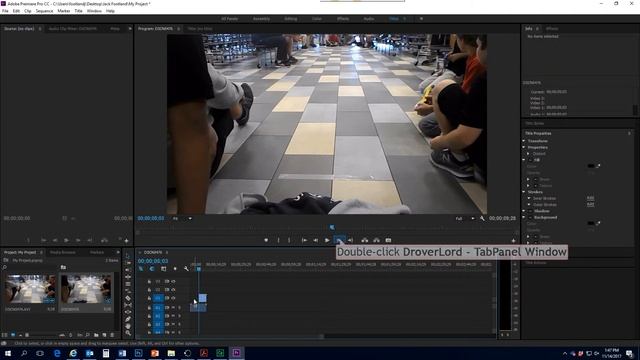Image resolution: width=640 pixels, height=360 pixels.
Task: Open Program monitor button editor plus
Action: point(513,241)
